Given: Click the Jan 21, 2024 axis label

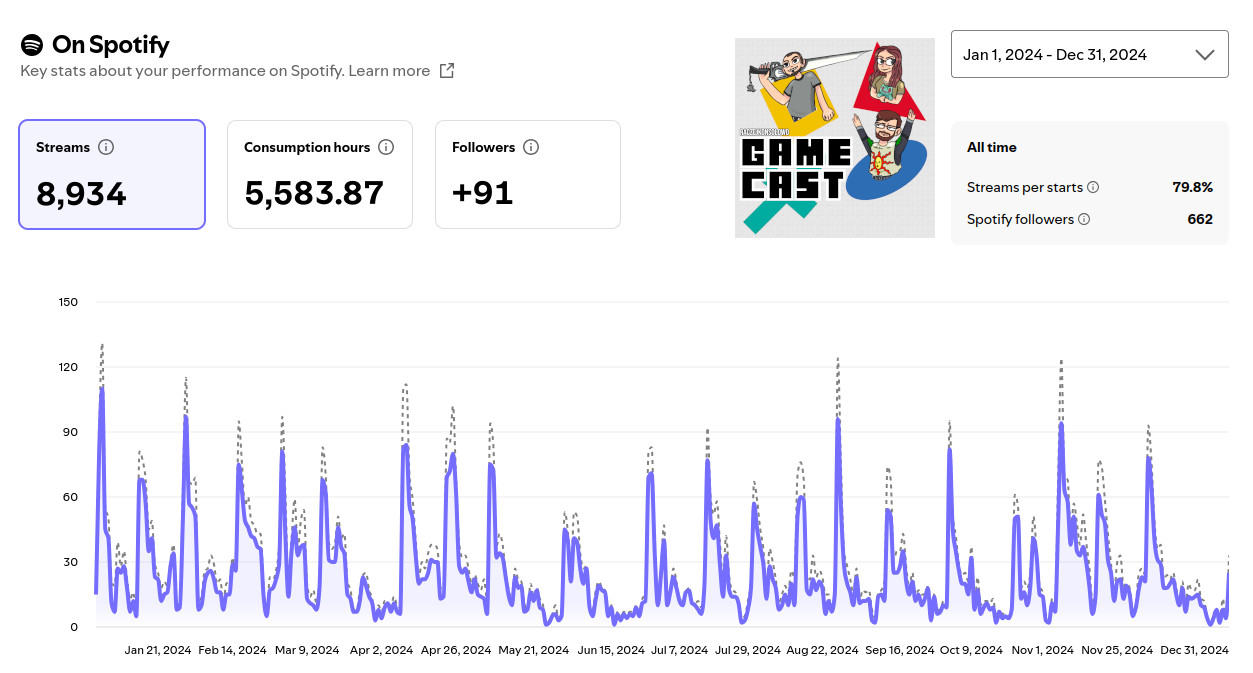Looking at the screenshot, I should (158, 650).
